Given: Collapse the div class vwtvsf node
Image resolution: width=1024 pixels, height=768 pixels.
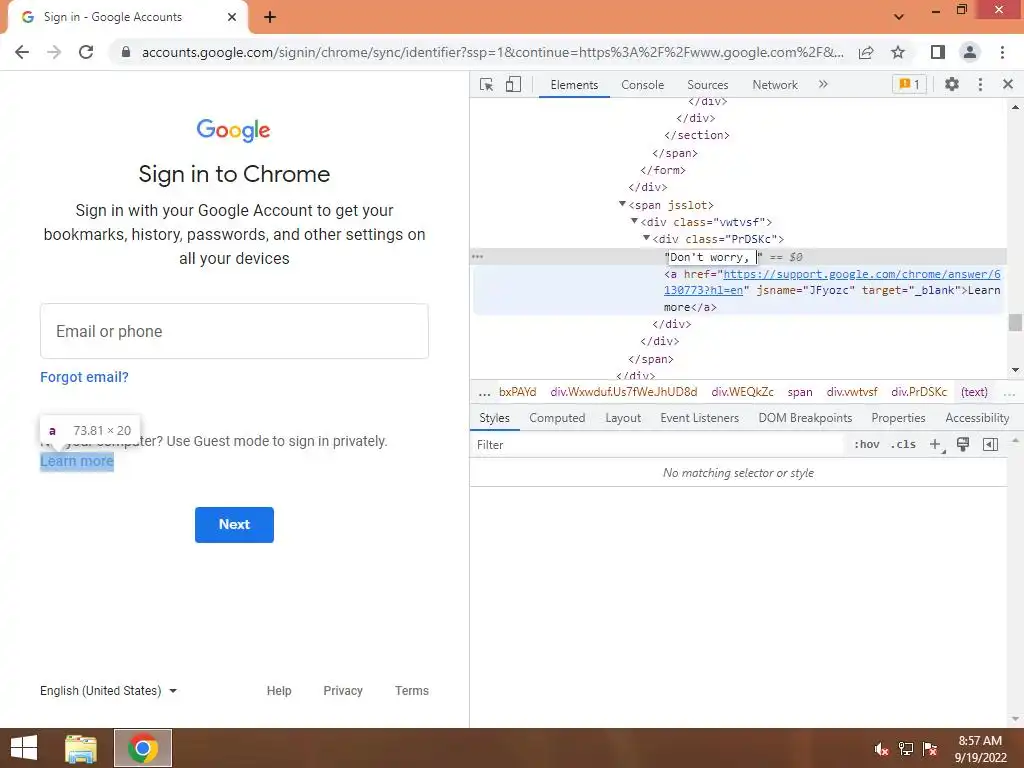Looking at the screenshot, I should tap(634, 221).
